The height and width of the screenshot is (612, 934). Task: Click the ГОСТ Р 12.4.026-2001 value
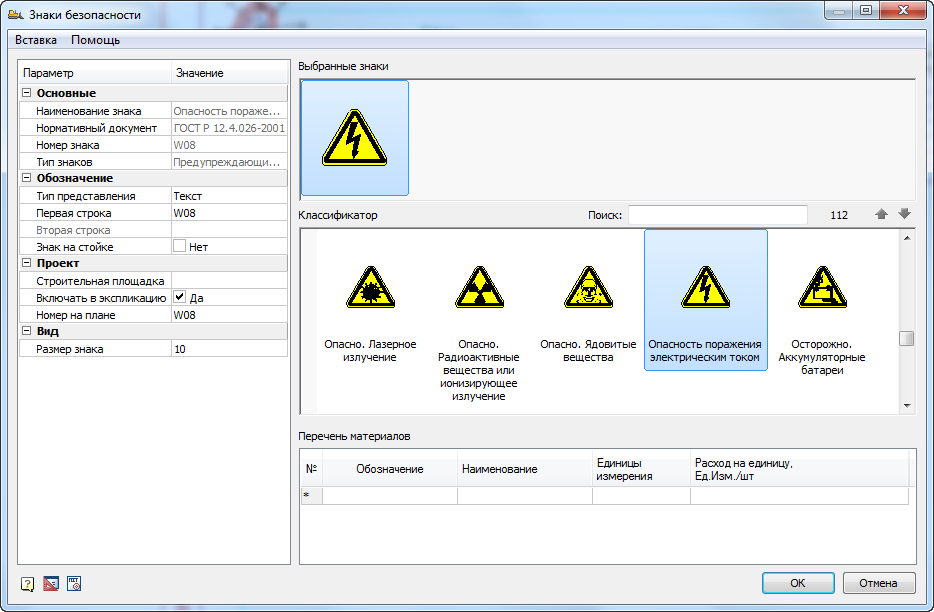[229, 128]
